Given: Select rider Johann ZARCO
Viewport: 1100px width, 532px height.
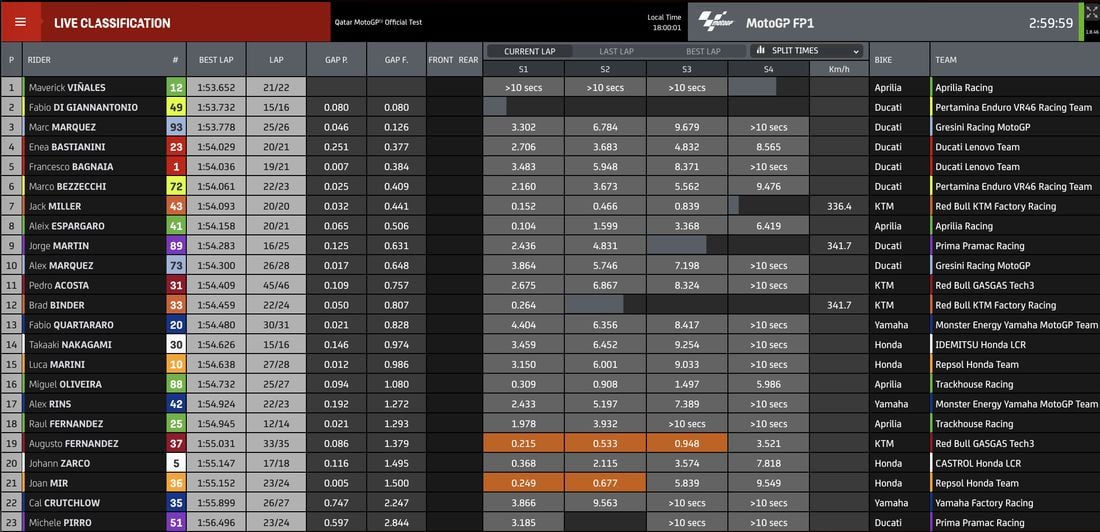Looking at the screenshot, I should pos(60,463).
